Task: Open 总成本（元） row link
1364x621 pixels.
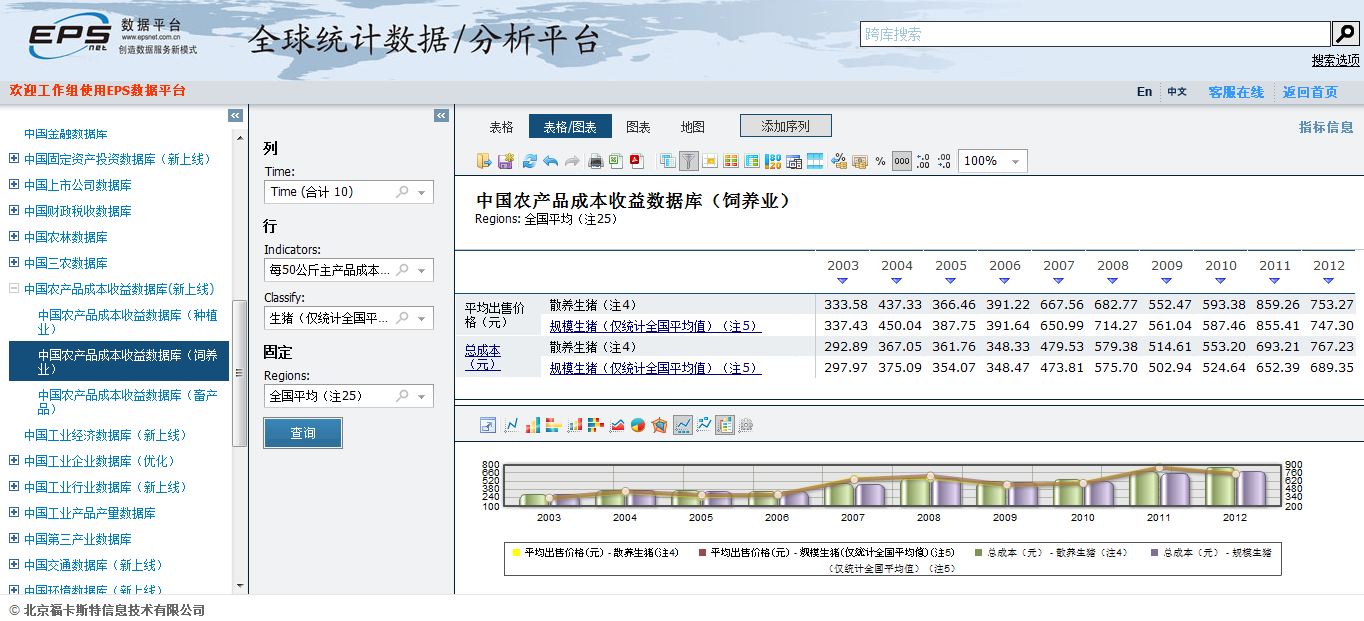Action: 483,358
